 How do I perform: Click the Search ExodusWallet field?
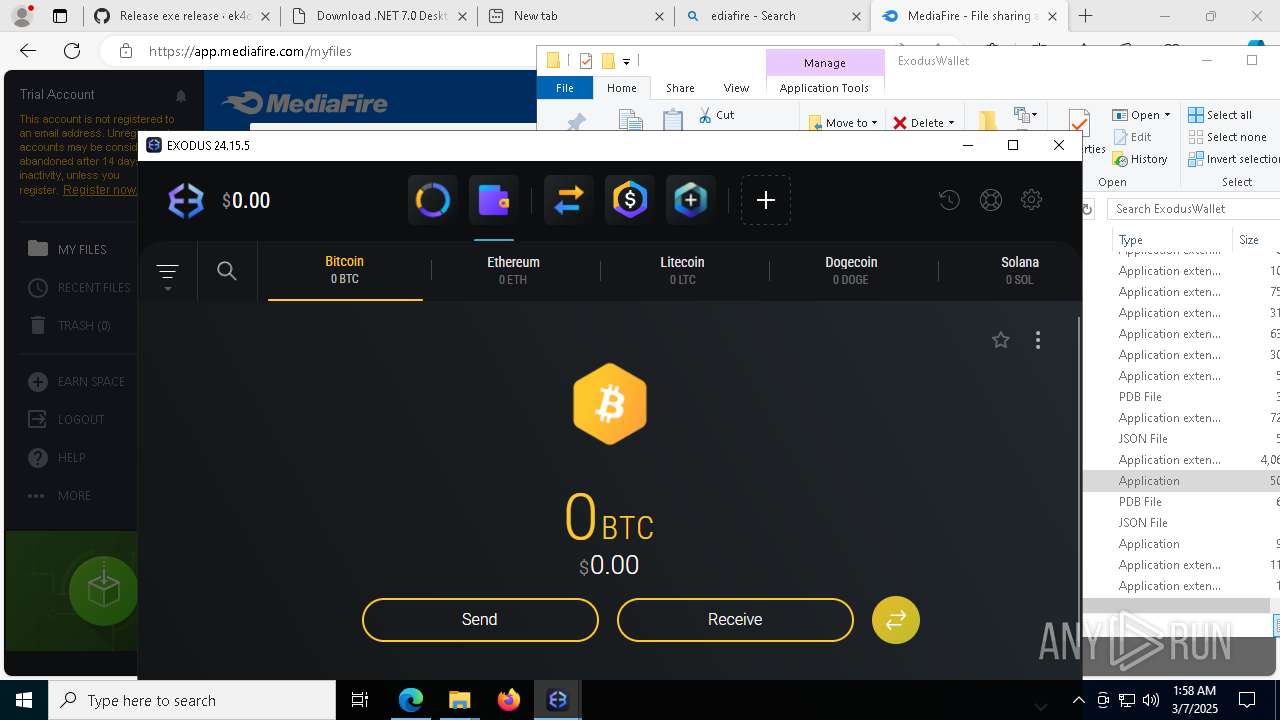(1193, 208)
